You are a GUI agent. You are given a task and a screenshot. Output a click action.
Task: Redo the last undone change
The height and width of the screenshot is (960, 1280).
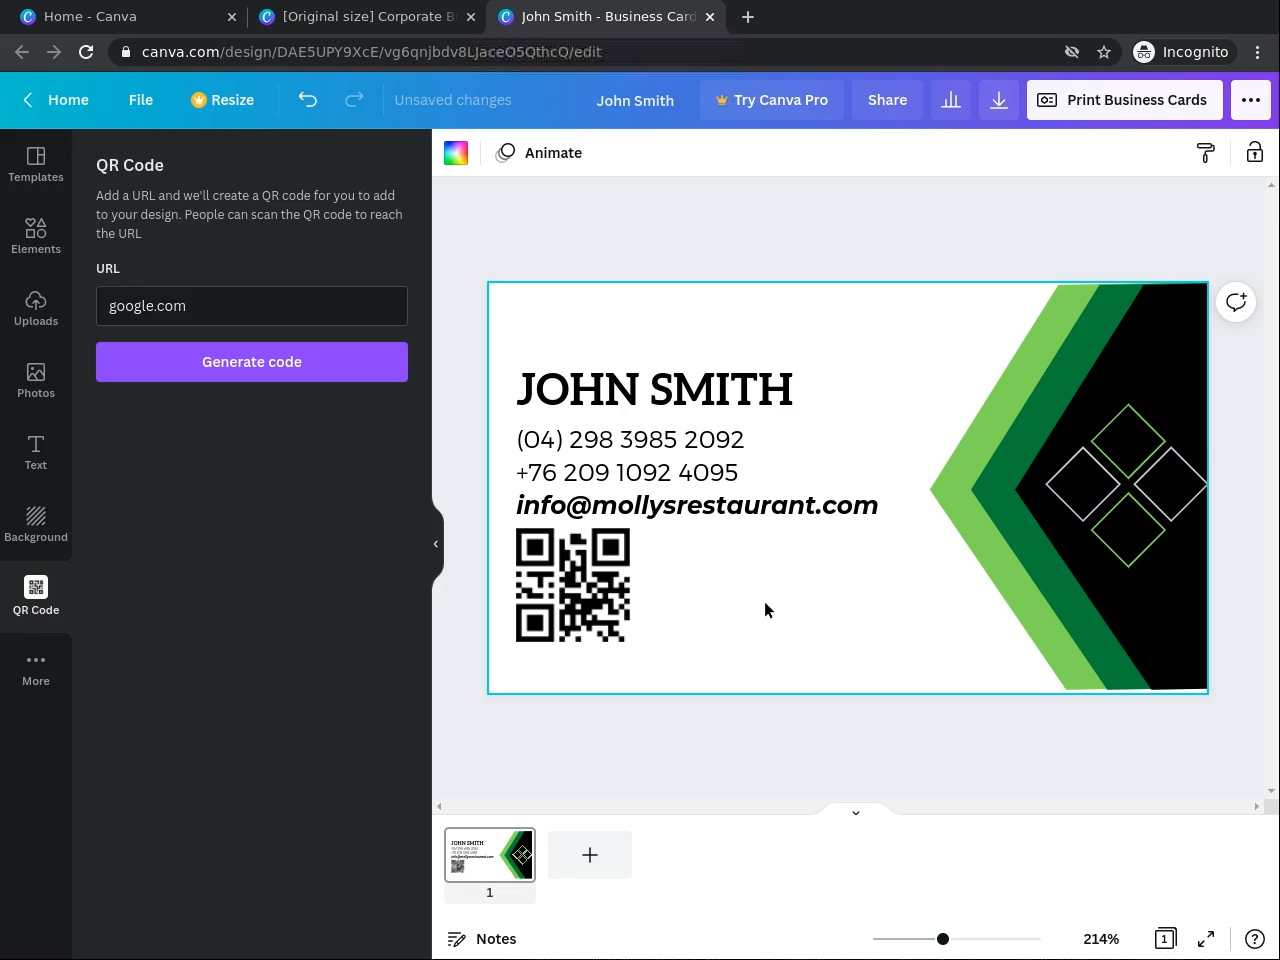pos(354,100)
